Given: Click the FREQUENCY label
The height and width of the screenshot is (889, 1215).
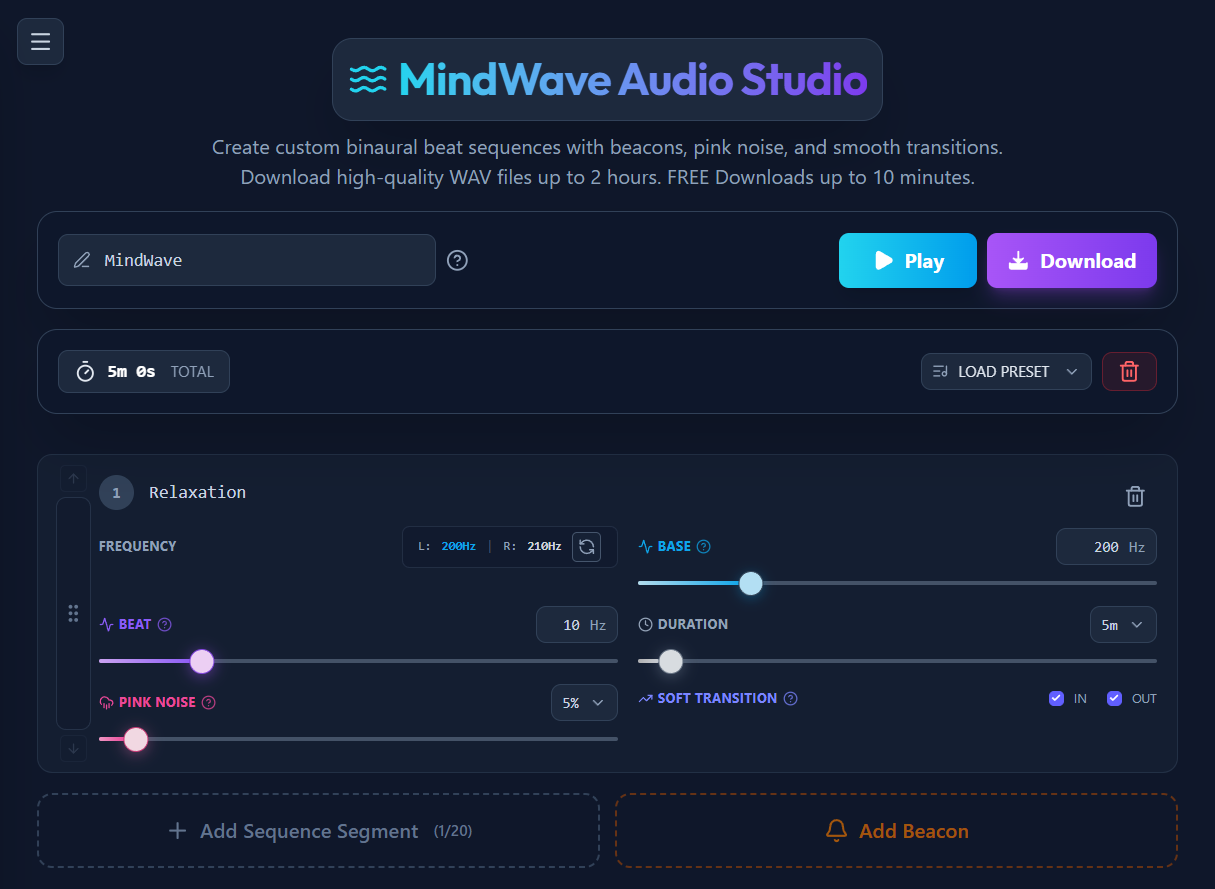Looking at the screenshot, I should [x=138, y=547].
